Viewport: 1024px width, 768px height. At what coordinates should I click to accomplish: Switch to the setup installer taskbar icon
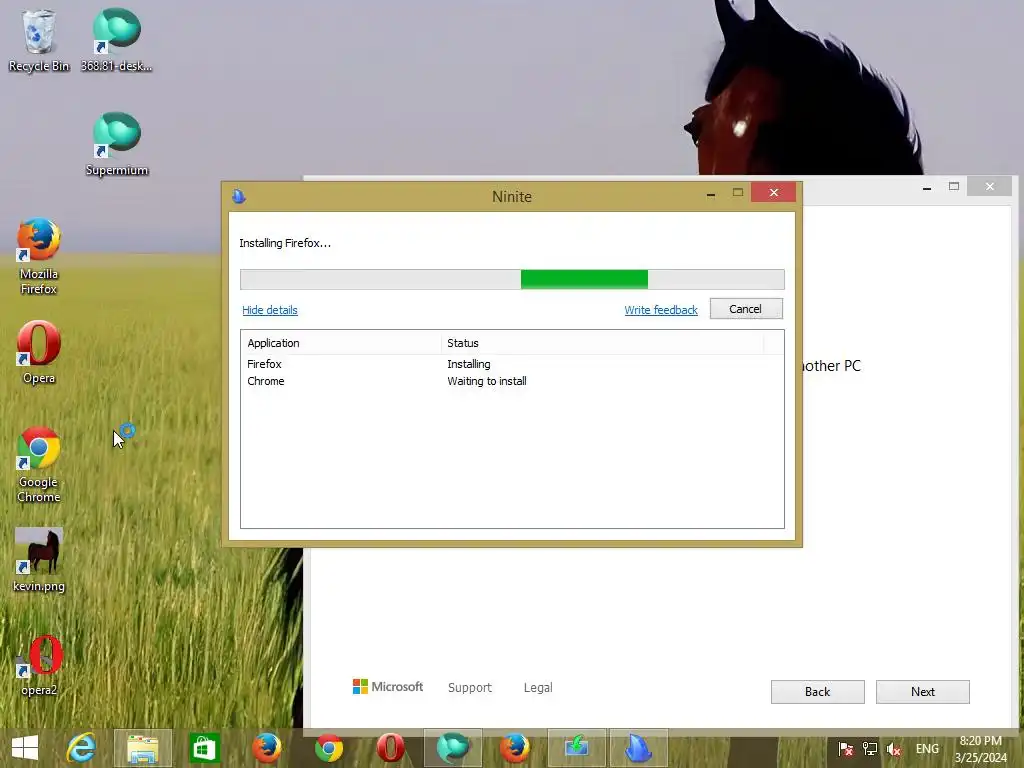pyautogui.click(x=577, y=748)
